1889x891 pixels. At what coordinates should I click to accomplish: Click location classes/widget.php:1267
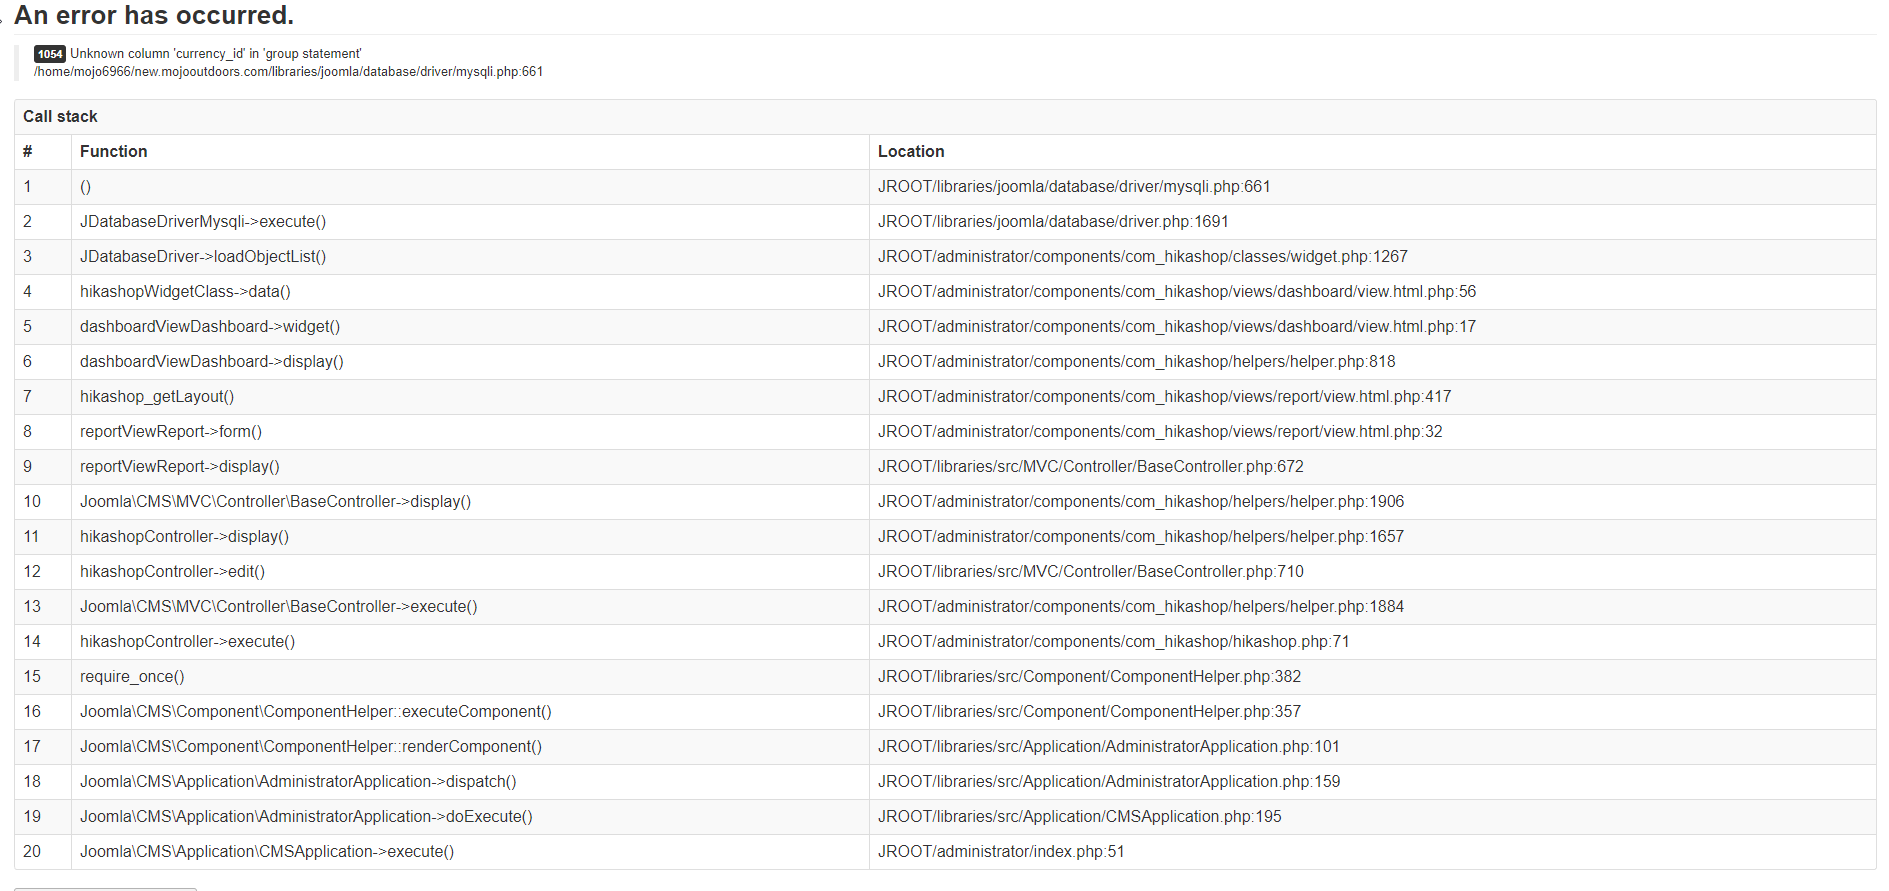pyautogui.click(x=1143, y=257)
